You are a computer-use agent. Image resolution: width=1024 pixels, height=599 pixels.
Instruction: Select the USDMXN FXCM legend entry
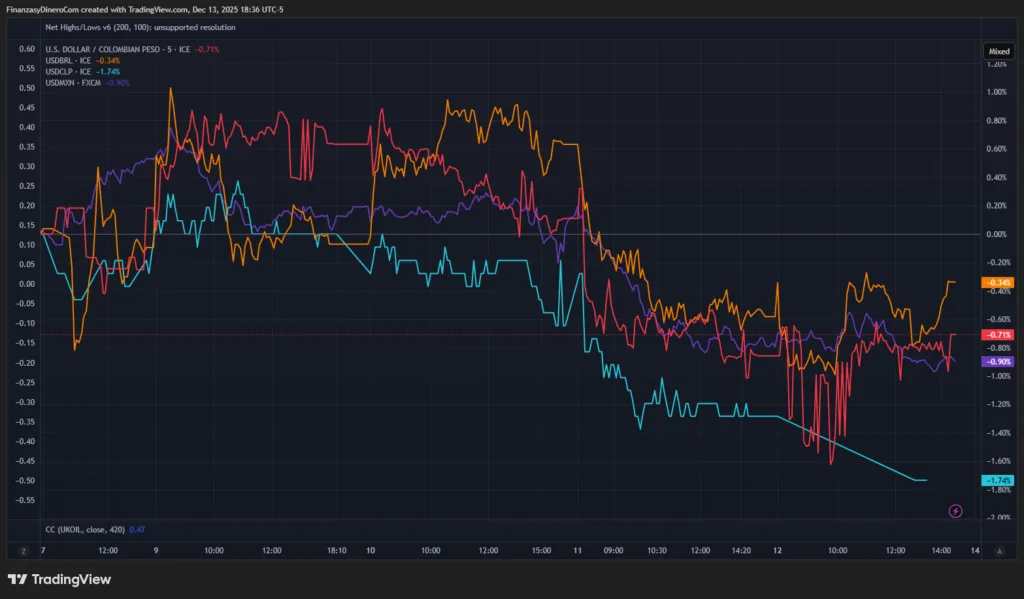pyautogui.click(x=74, y=82)
